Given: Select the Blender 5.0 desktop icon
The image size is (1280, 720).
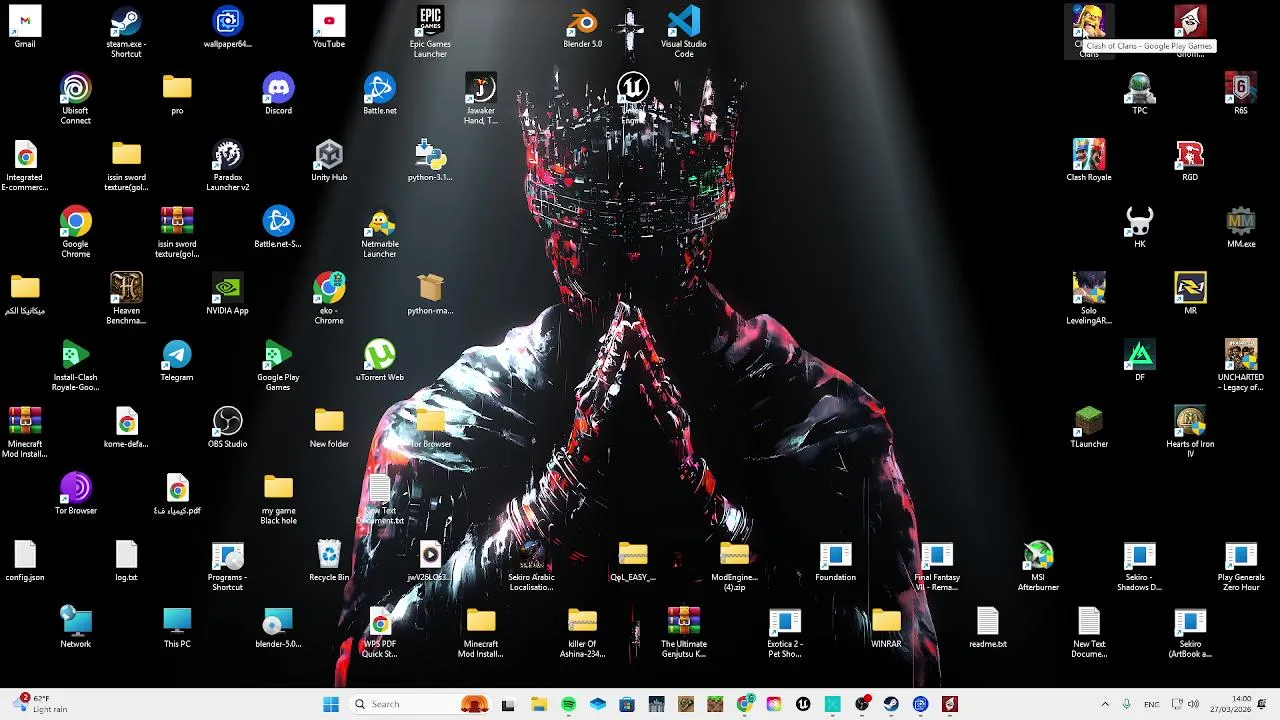Looking at the screenshot, I should point(582,28).
